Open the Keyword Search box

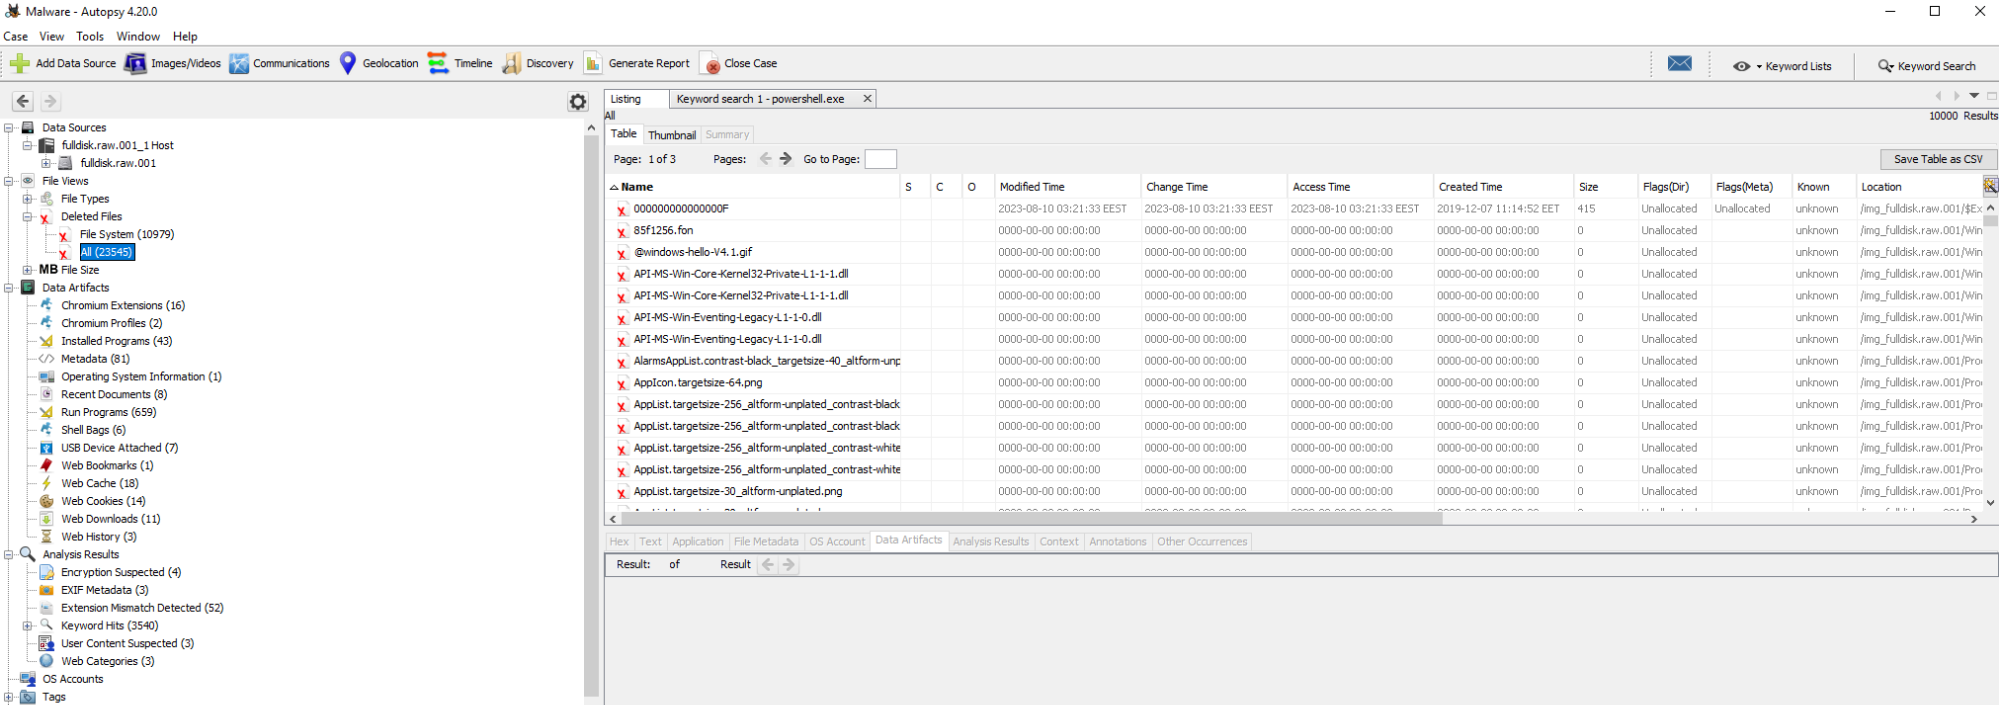tap(1927, 66)
